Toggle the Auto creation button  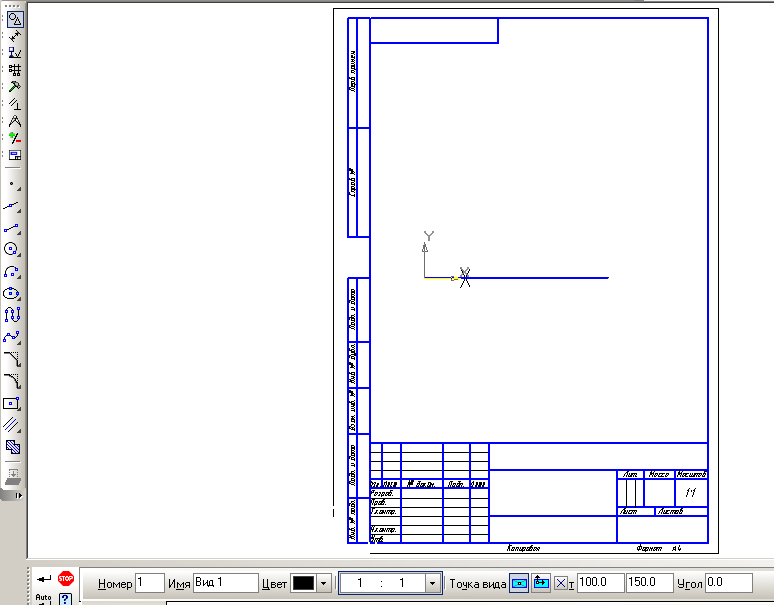click(43, 598)
